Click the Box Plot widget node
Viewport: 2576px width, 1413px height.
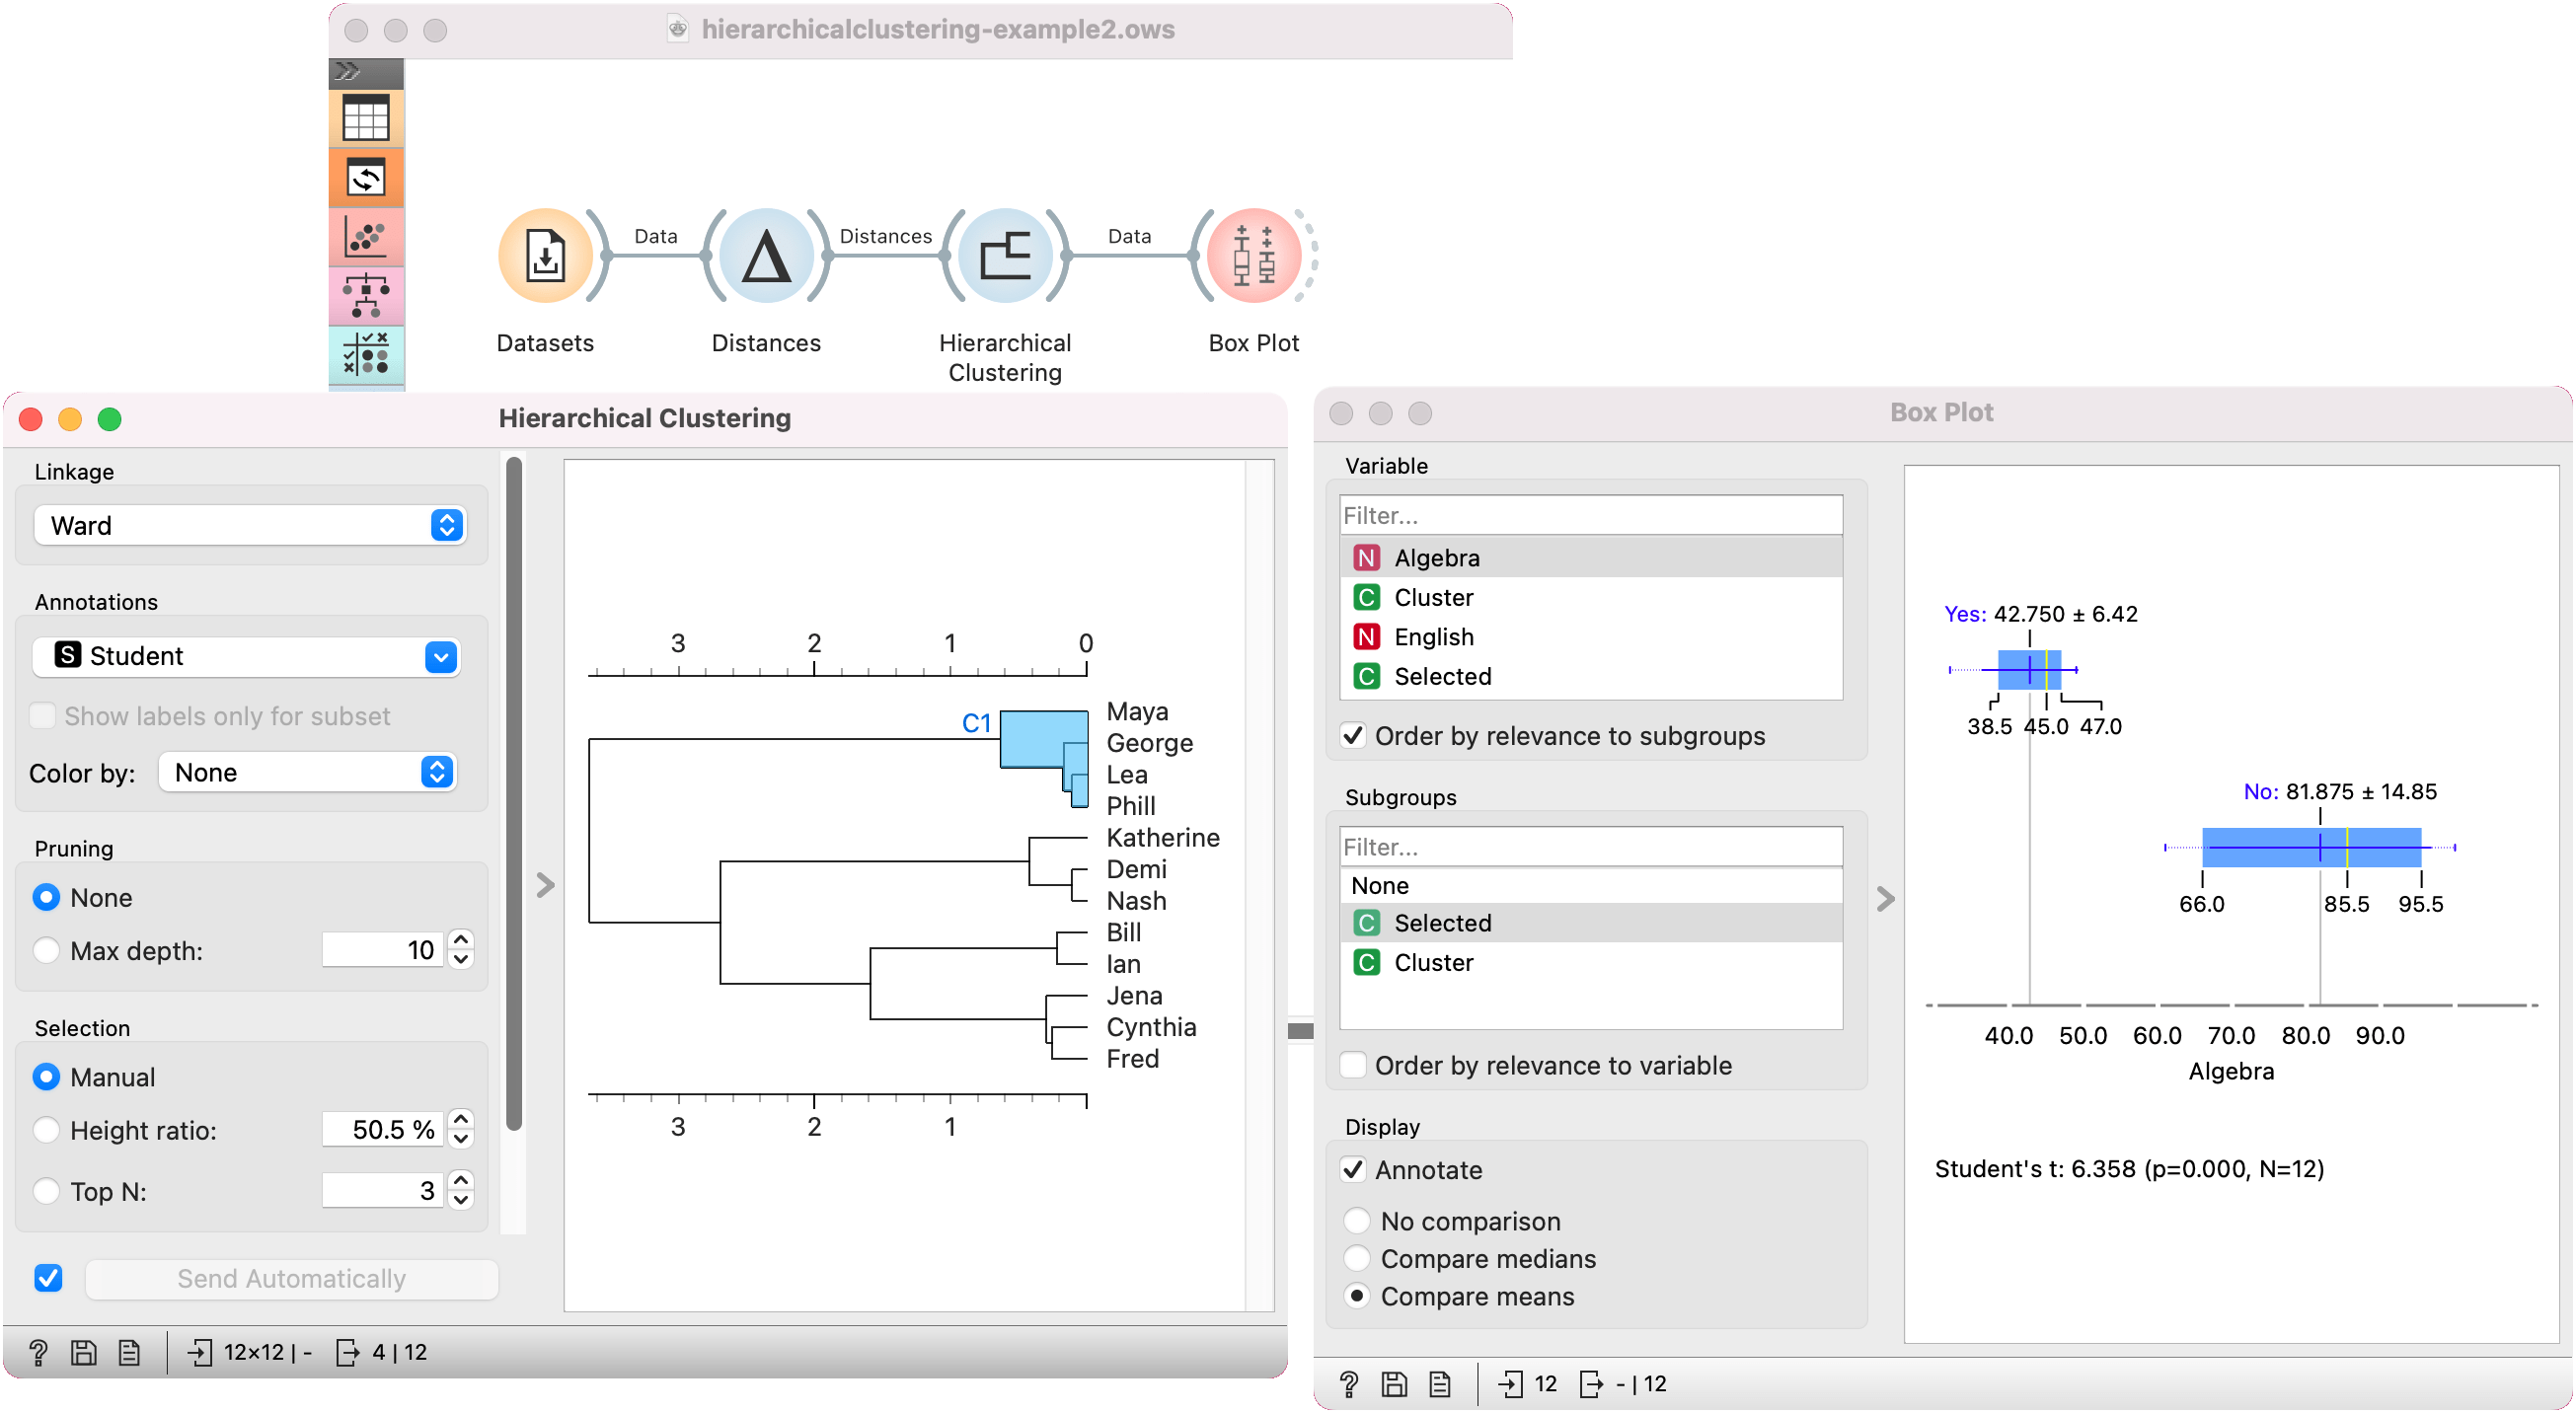coord(1253,256)
